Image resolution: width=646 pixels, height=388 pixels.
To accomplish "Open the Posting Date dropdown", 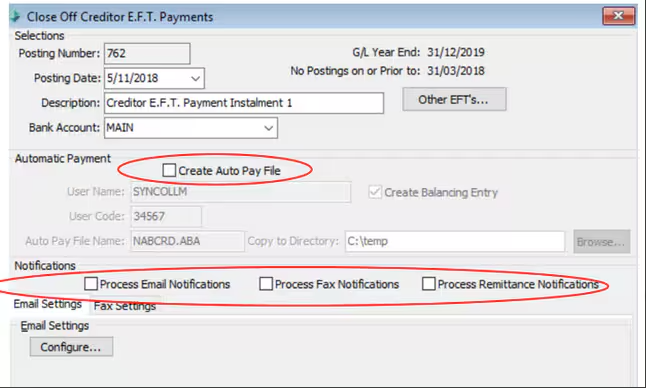I will [196, 78].
